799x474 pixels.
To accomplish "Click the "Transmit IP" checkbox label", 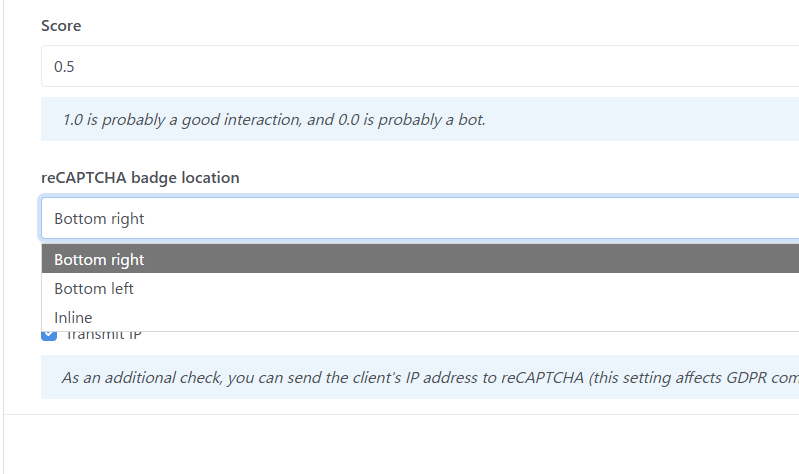I will pyautogui.click(x=104, y=336).
